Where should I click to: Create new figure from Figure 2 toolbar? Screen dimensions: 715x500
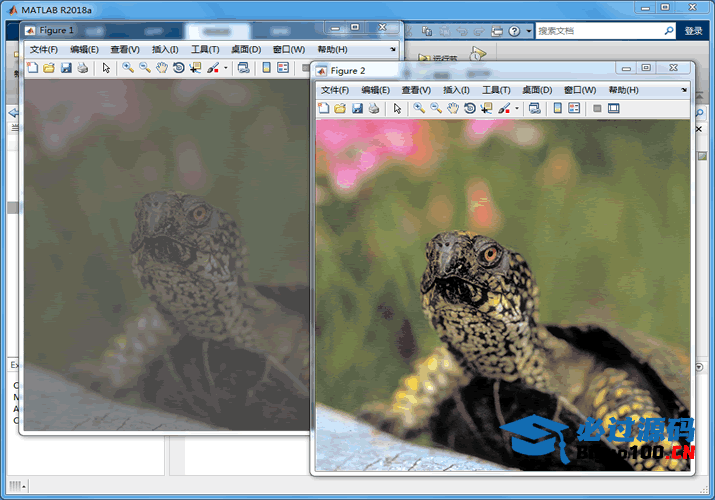324,108
